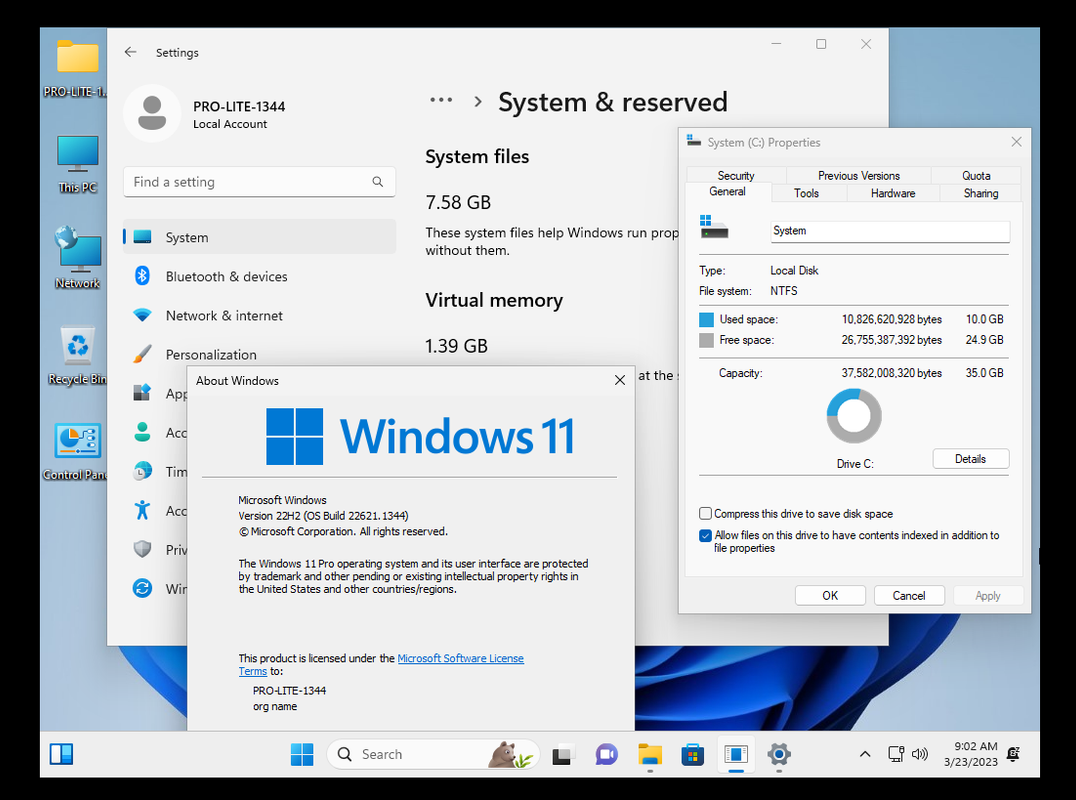Image resolution: width=1076 pixels, height=800 pixels.
Task: Switch to the Tools tab
Action: [806, 193]
